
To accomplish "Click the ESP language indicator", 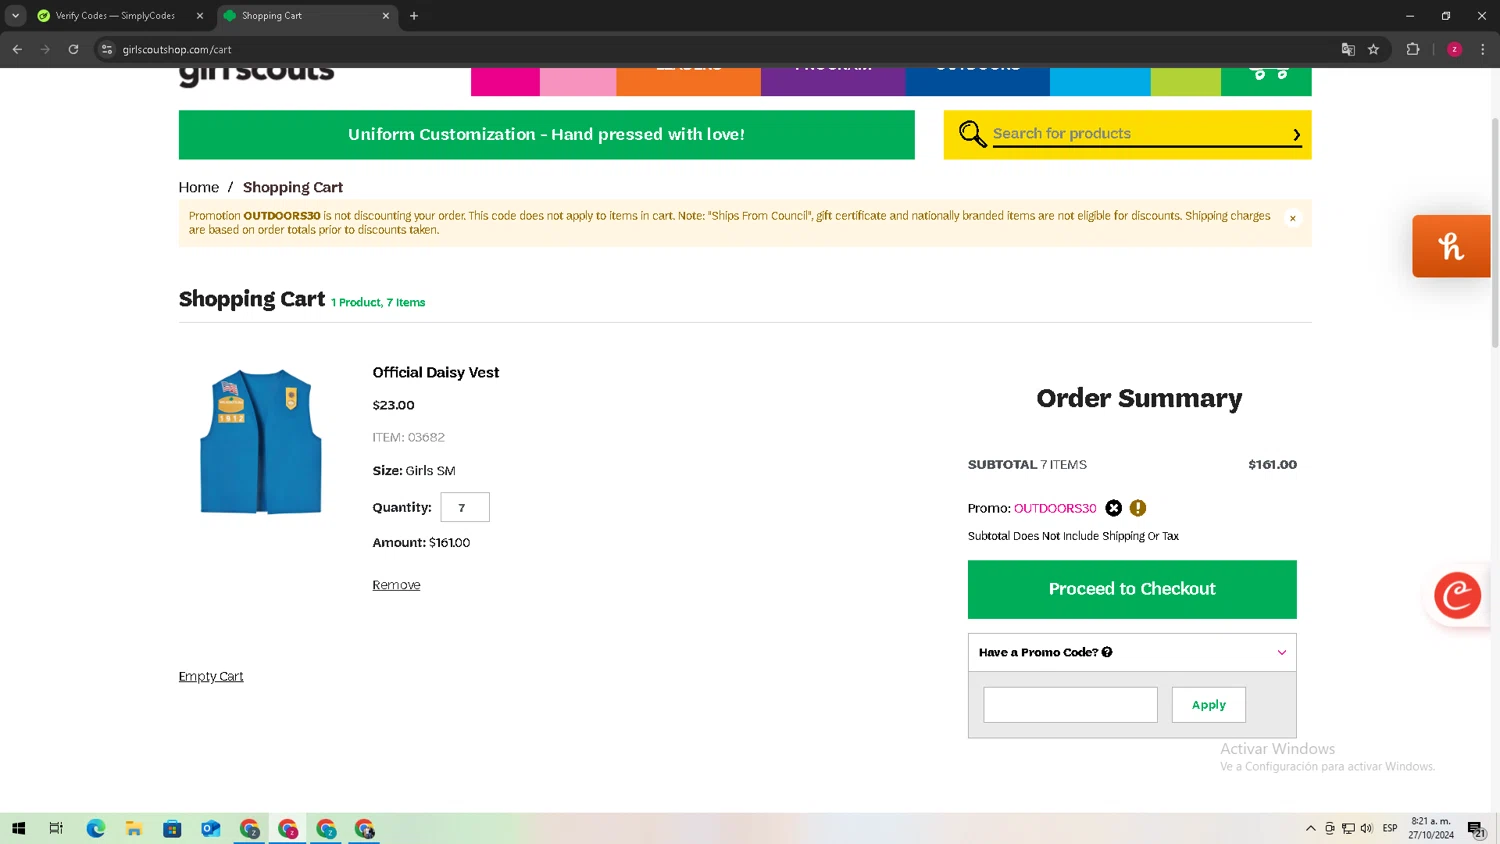I will (x=1389, y=828).
